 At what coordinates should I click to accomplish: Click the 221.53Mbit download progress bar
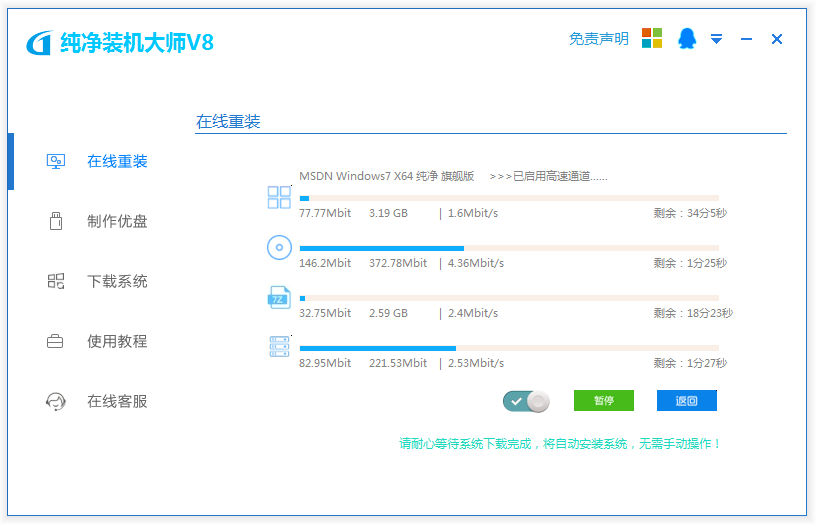(509, 348)
